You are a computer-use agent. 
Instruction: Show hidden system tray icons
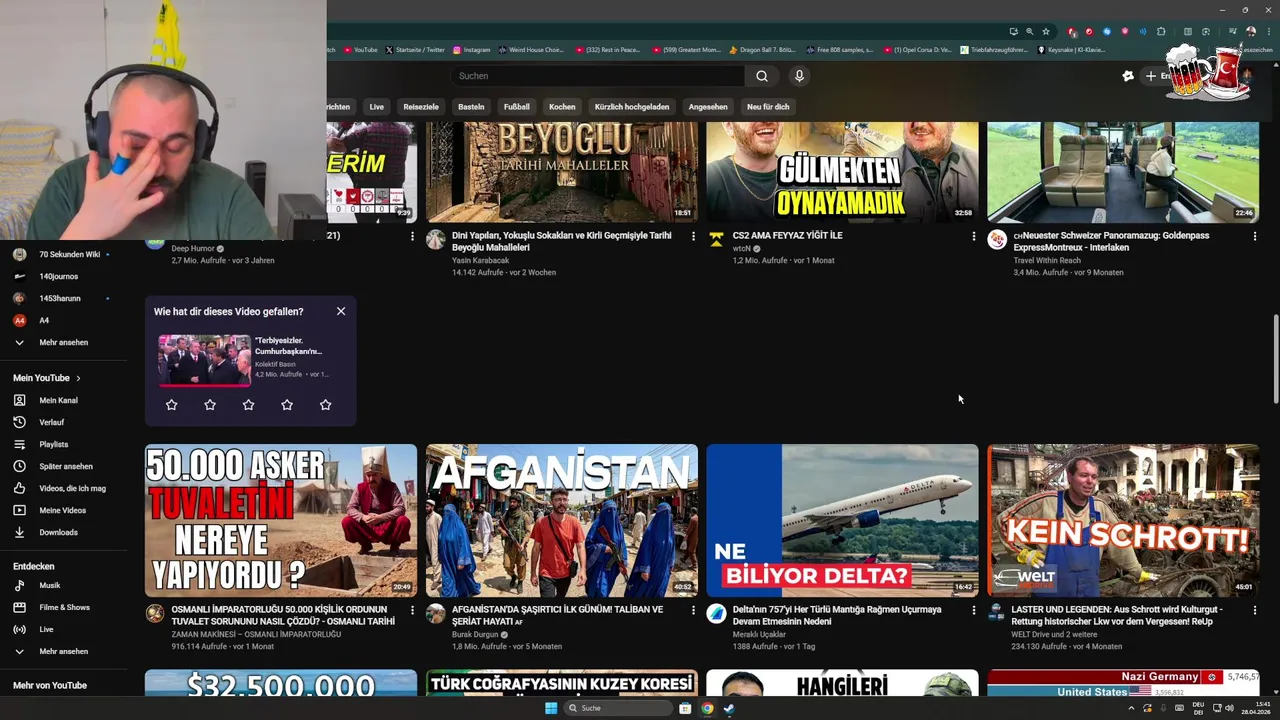click(x=1132, y=708)
